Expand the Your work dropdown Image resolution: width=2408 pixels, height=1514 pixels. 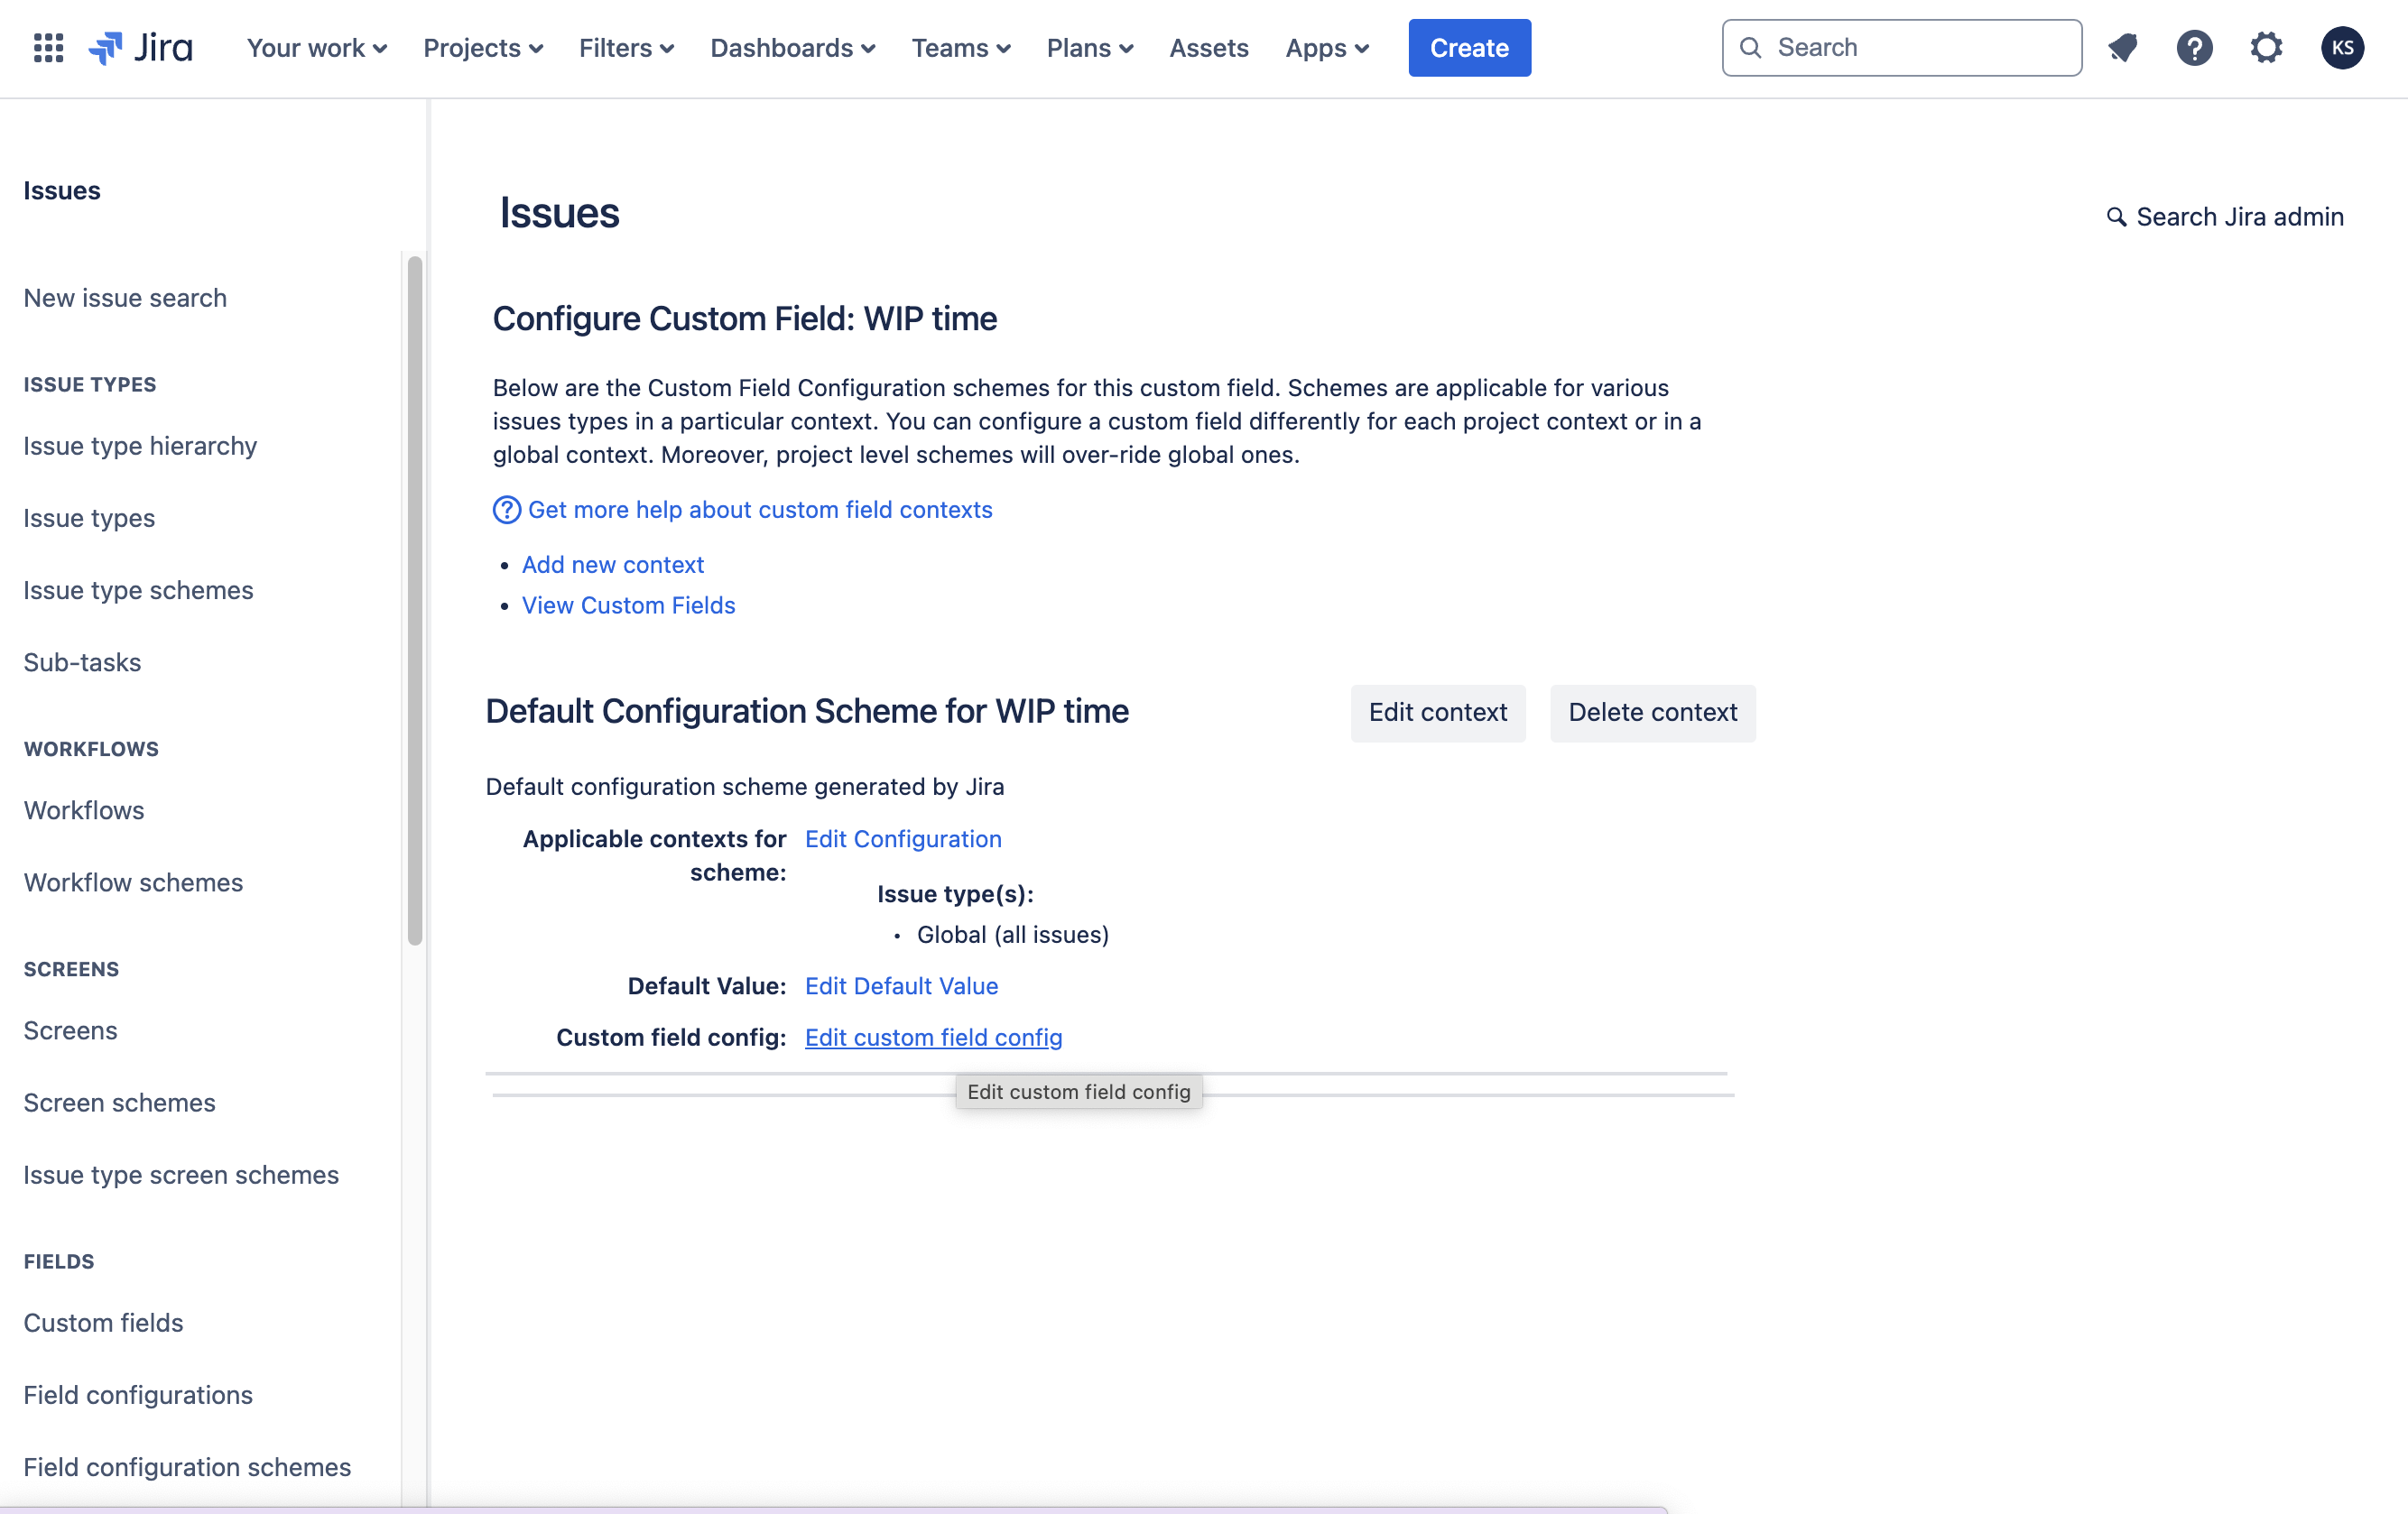pos(316,48)
